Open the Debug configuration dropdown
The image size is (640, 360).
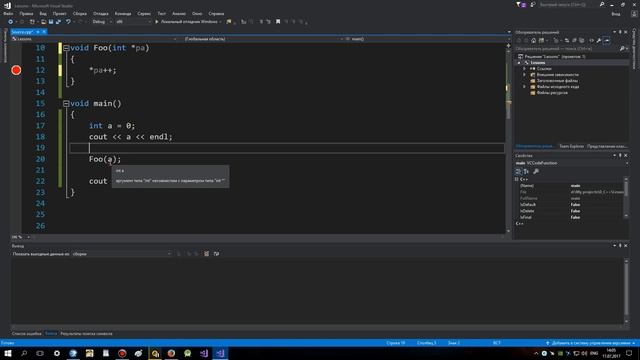[x=102, y=22]
